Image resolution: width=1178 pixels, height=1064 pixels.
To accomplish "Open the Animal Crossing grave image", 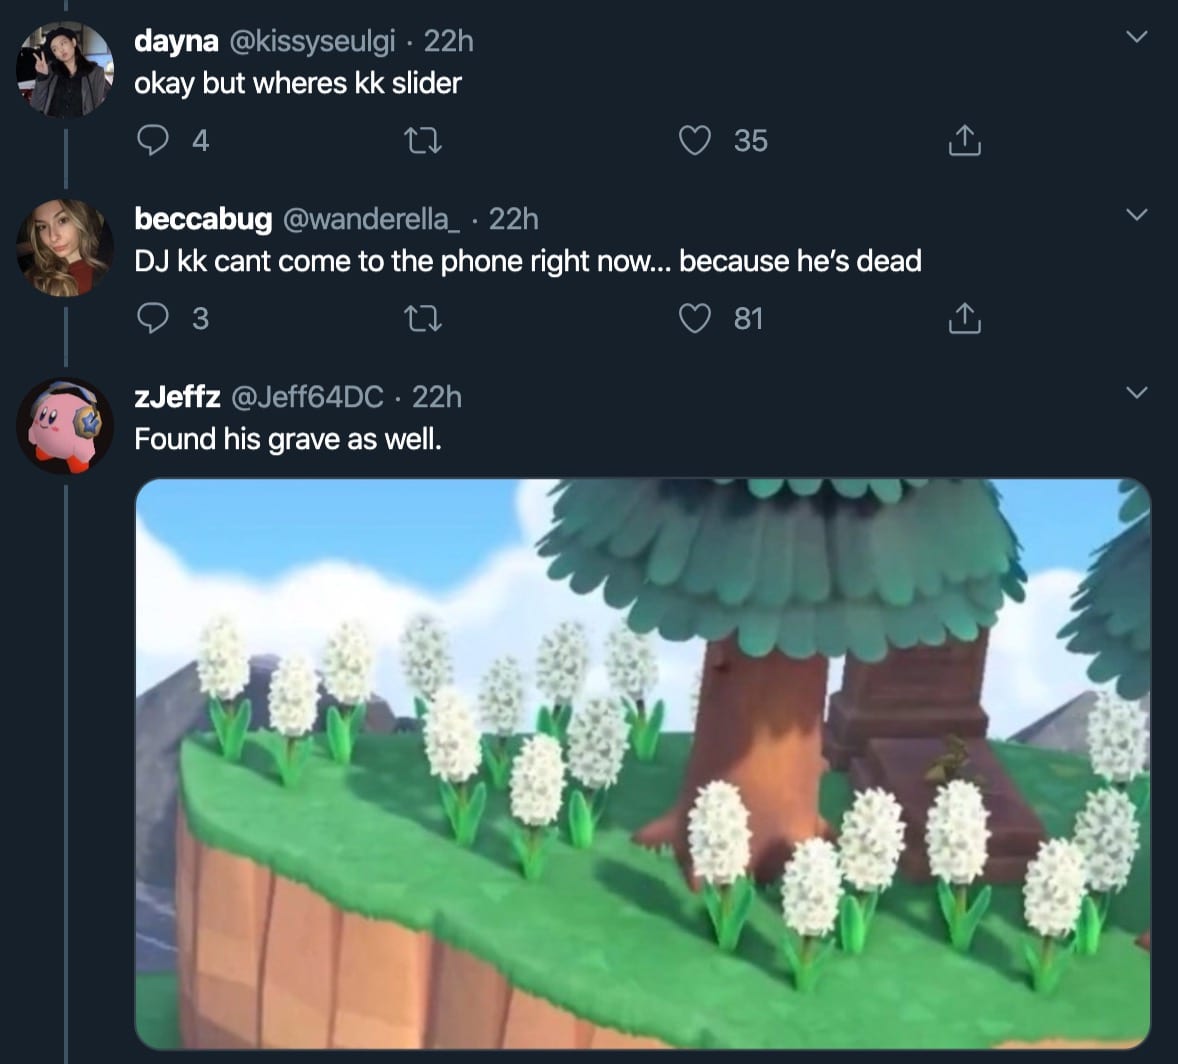I will coord(642,763).
